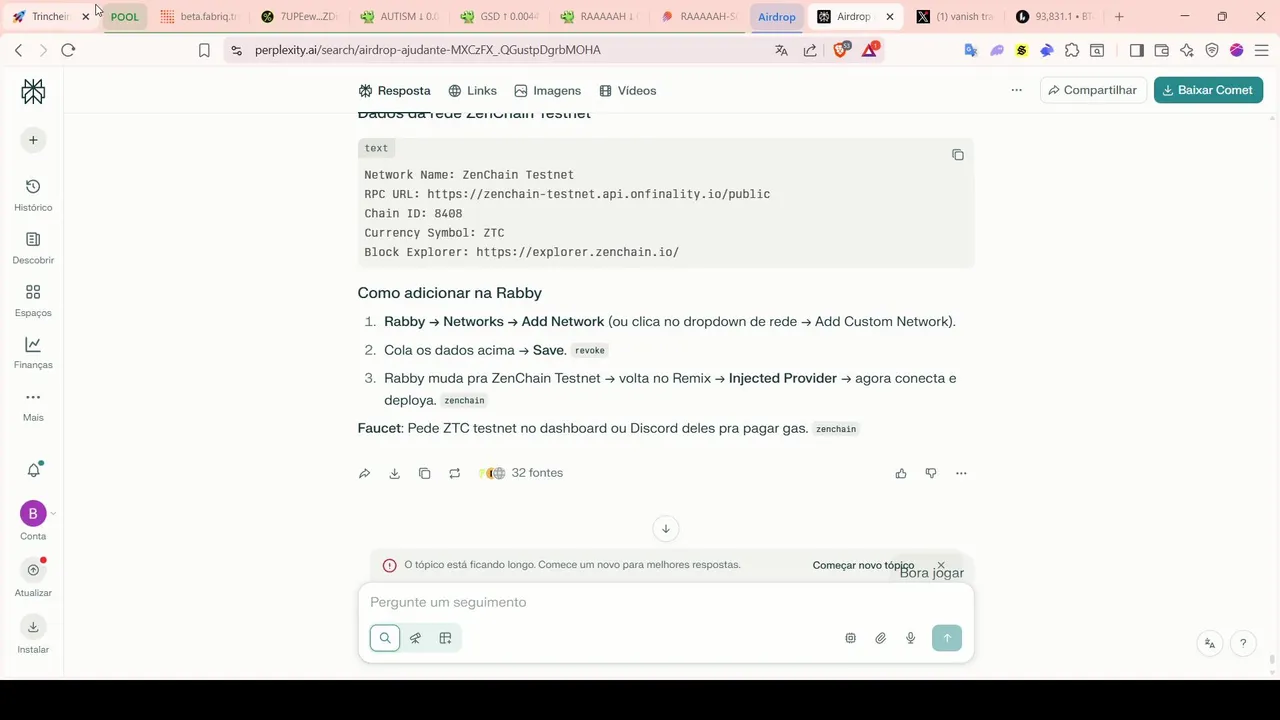
Task: Open the extensions puzzle icon
Action: (x=1072, y=50)
